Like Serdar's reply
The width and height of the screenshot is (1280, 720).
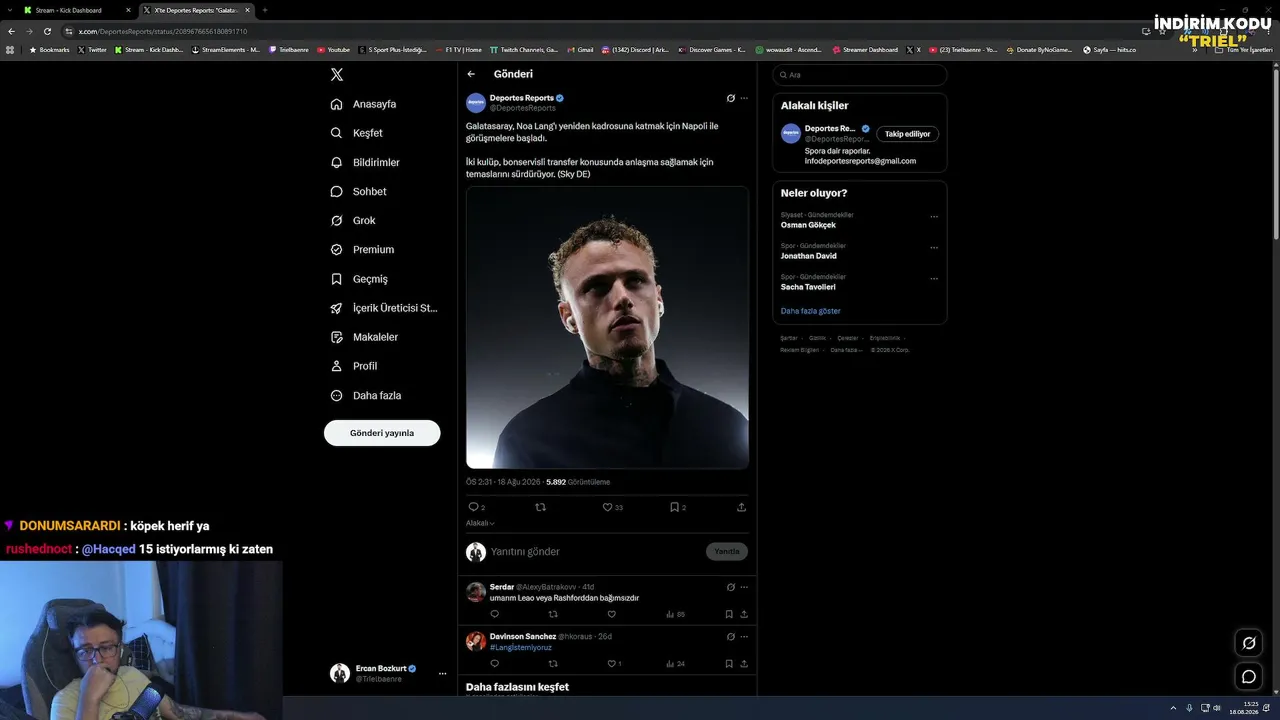[x=612, y=614]
